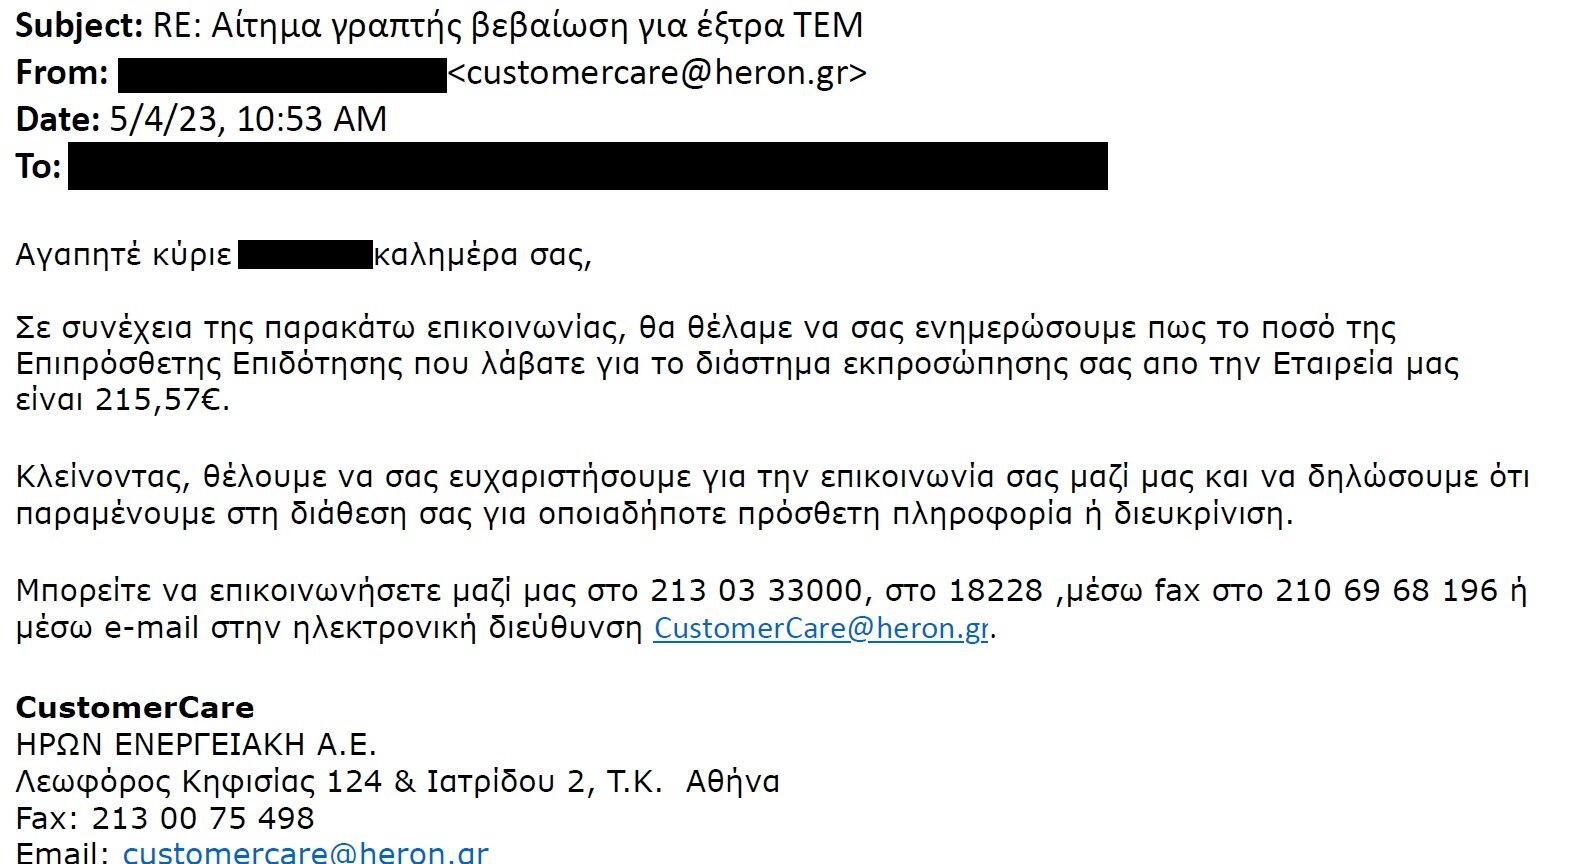The height and width of the screenshot is (864, 1578).
Task: Click the short number 18228
Action: coord(995,591)
